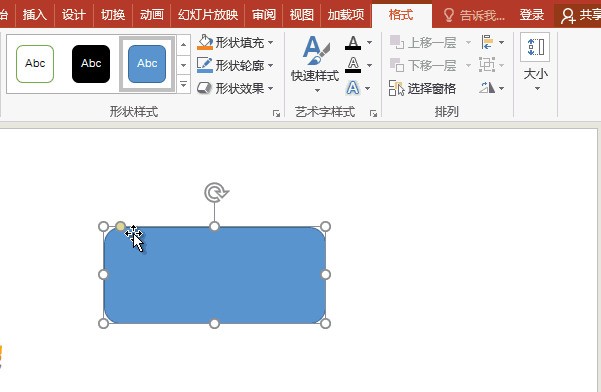Switch to the Animations (动画) tab
The width and height of the screenshot is (601, 392).
tap(152, 15)
